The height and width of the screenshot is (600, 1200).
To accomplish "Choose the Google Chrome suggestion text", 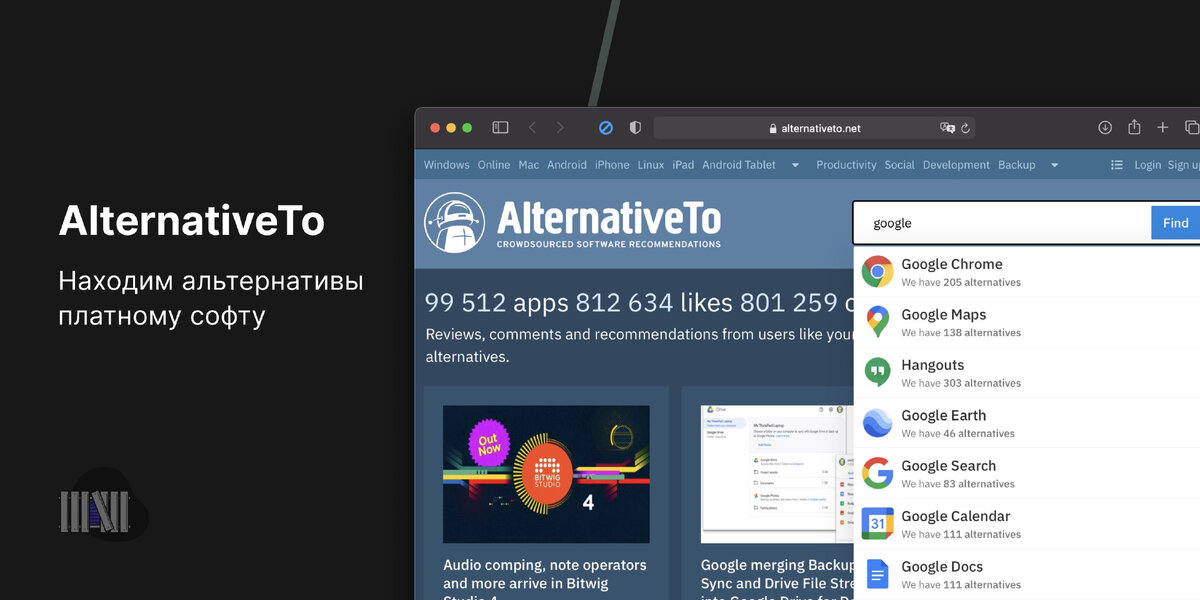I will click(x=952, y=264).
